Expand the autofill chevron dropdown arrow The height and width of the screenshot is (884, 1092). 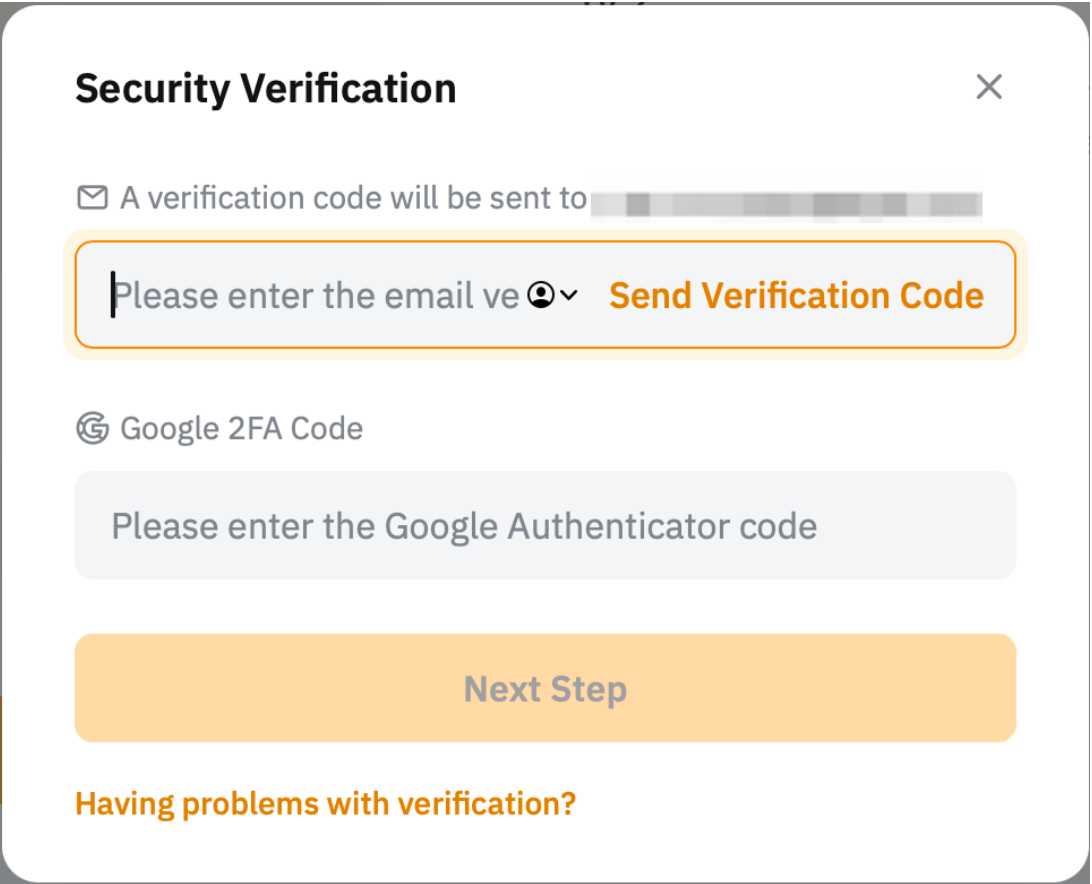click(569, 295)
